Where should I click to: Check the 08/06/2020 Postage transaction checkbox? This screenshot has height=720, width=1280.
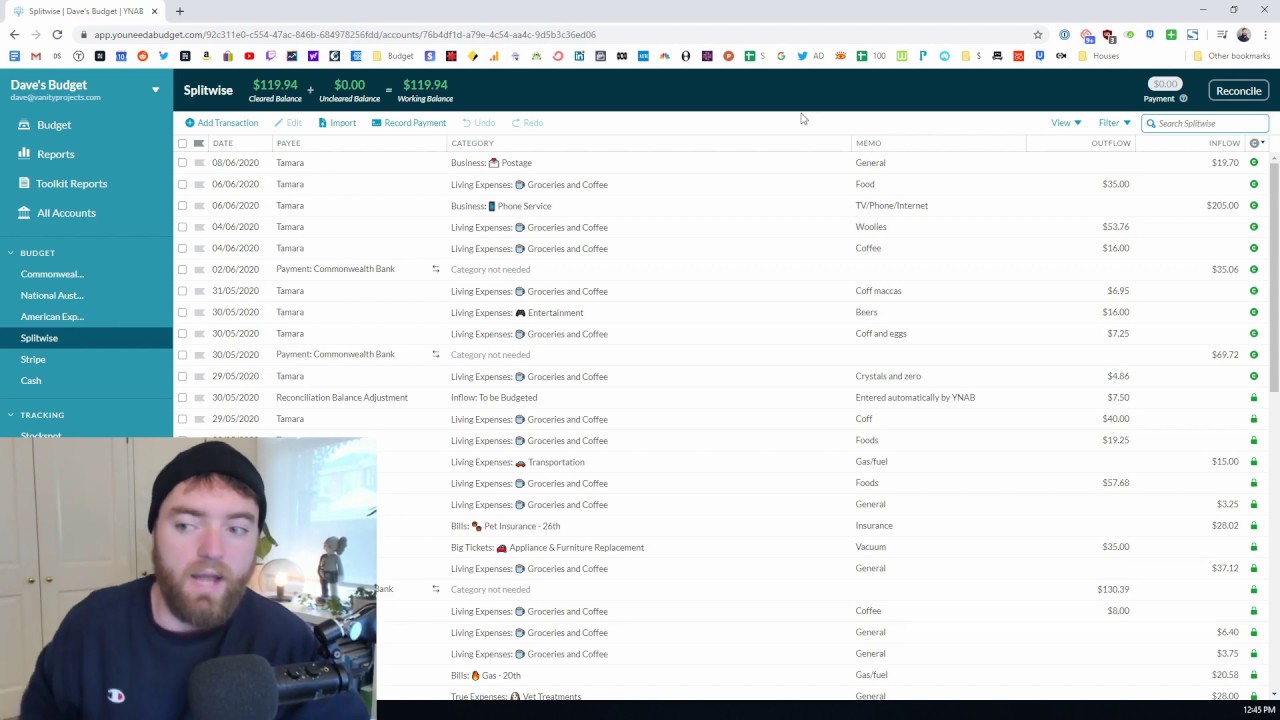(182, 163)
